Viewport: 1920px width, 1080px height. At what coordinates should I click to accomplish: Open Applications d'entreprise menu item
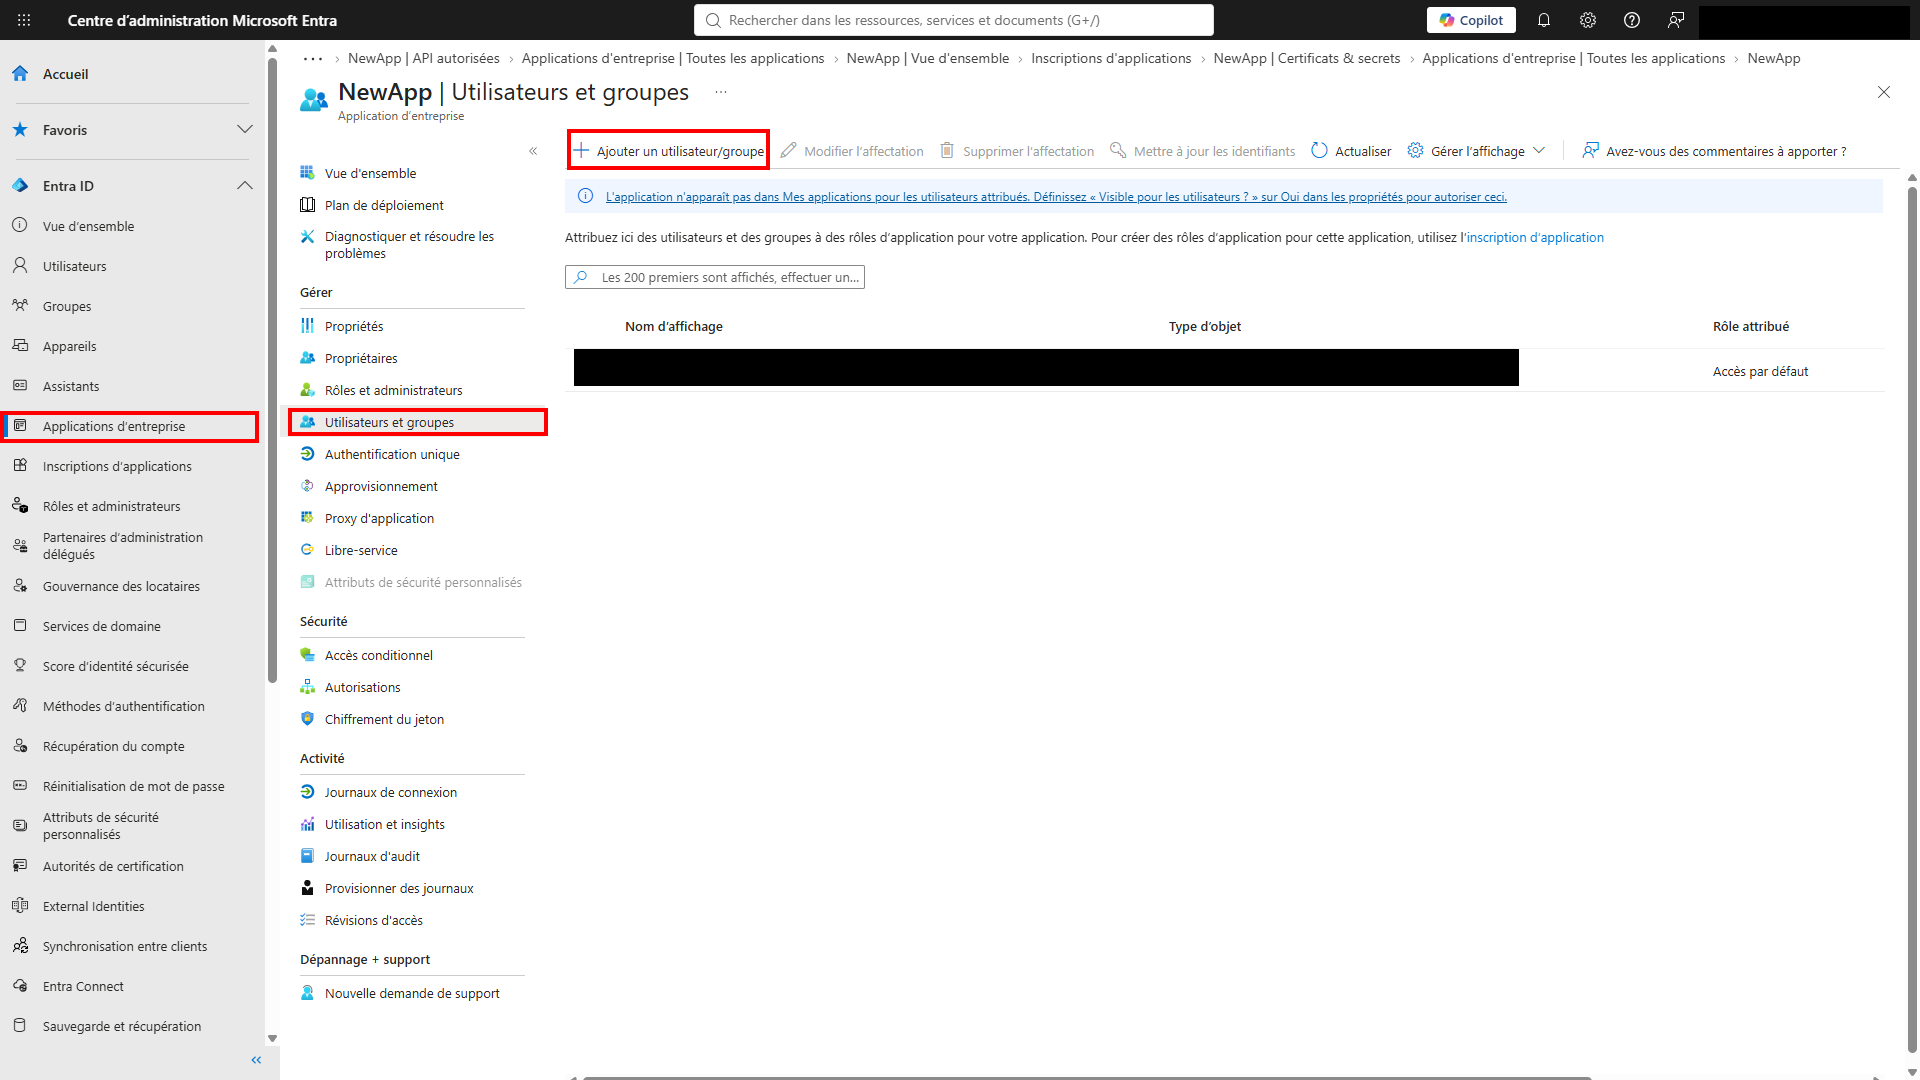tap(132, 426)
